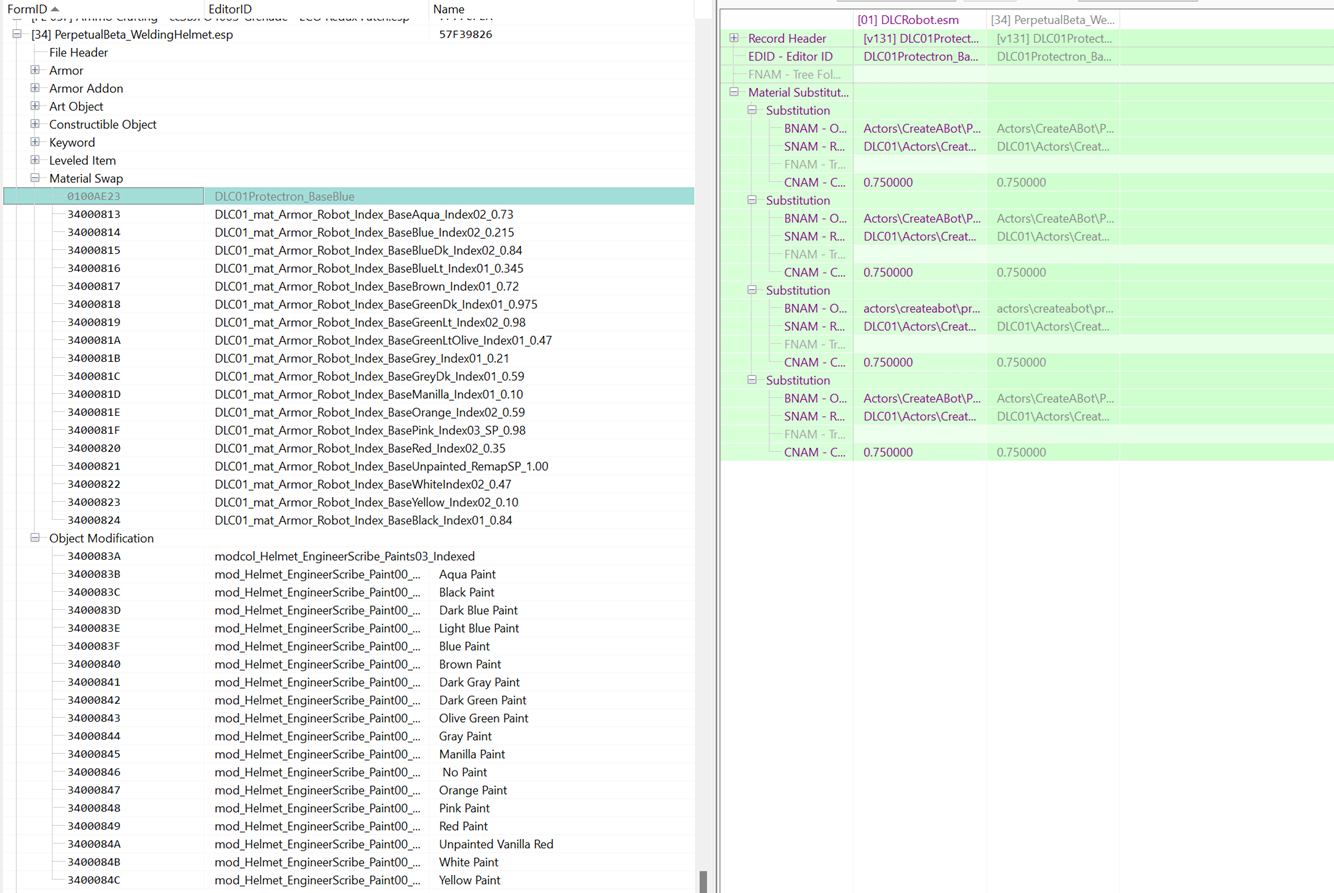The image size is (1334, 893).
Task: Select the BaseManilla_Index01_0.10 material swap
Action: (348, 394)
